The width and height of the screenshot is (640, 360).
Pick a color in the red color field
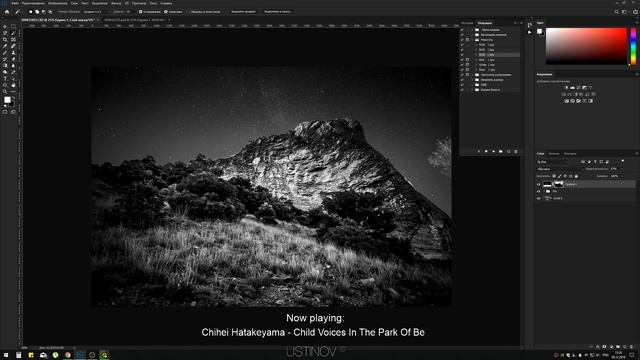pos(586,46)
